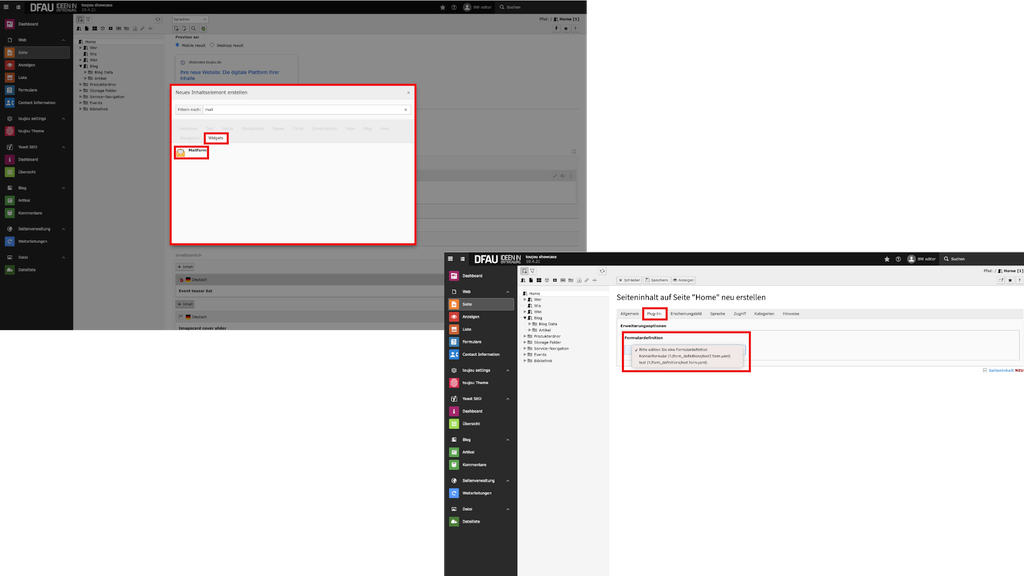Open the Erscheinungsbild tab
Image resolution: width=1024 pixels, height=576 pixels.
coord(686,313)
